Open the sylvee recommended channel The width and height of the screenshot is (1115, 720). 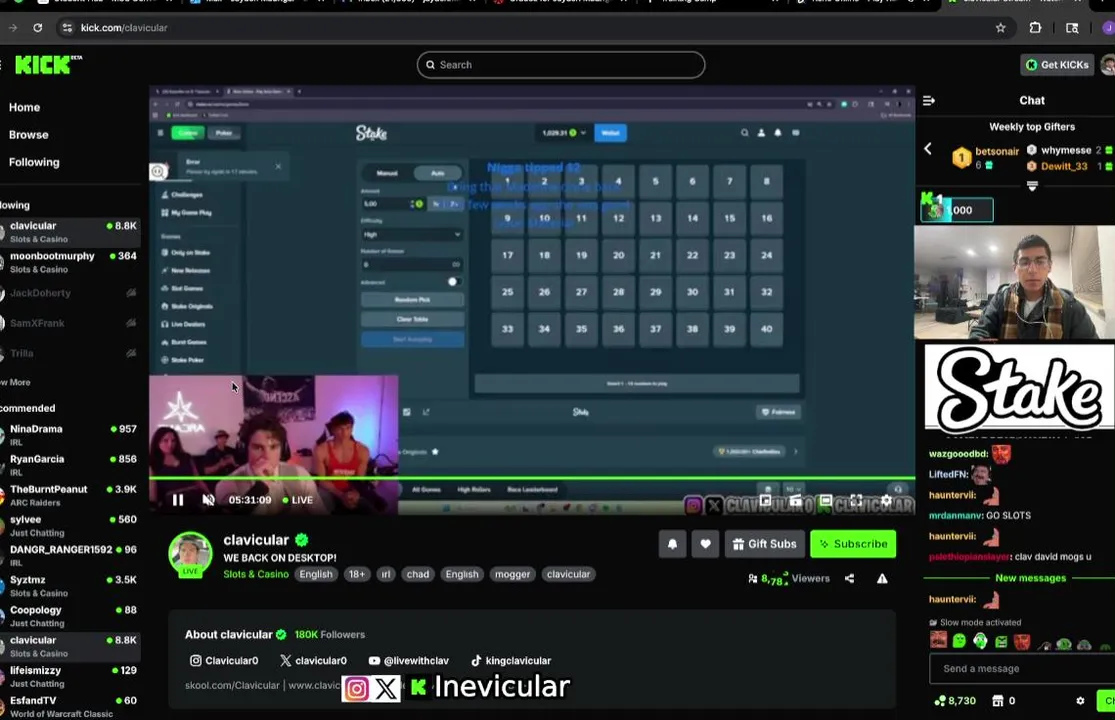(70, 525)
